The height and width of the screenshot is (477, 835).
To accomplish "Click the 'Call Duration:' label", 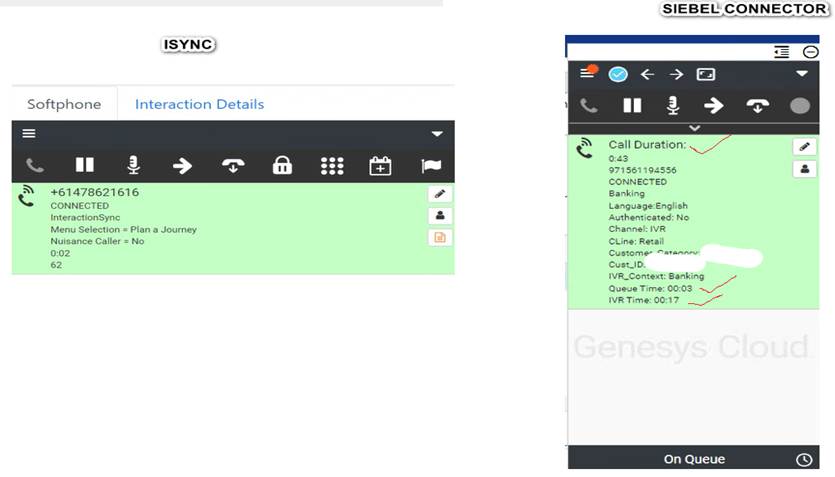I will point(647,144).
